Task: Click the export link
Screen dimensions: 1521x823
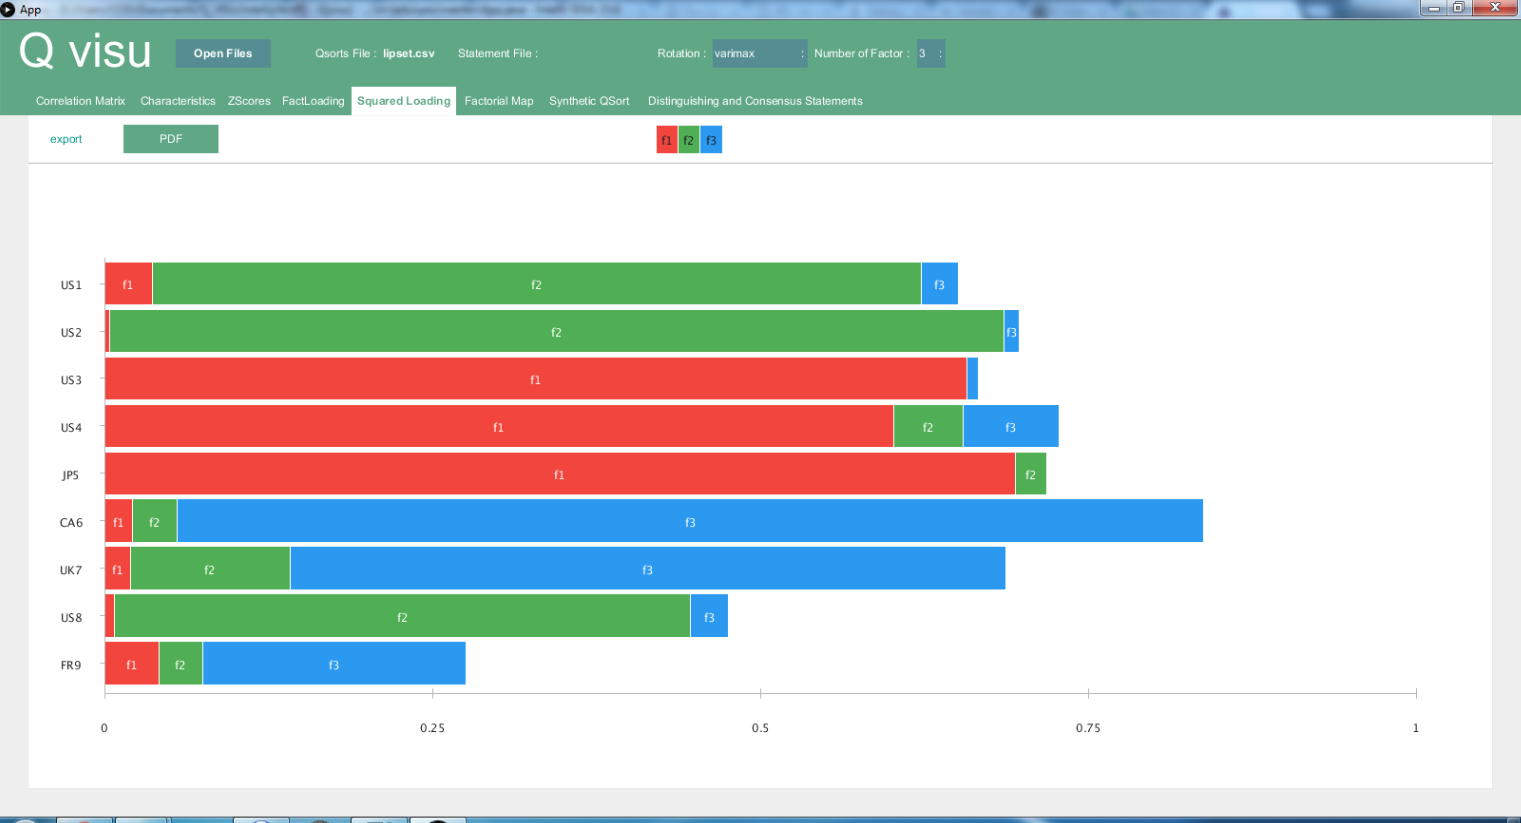Action: [66, 139]
